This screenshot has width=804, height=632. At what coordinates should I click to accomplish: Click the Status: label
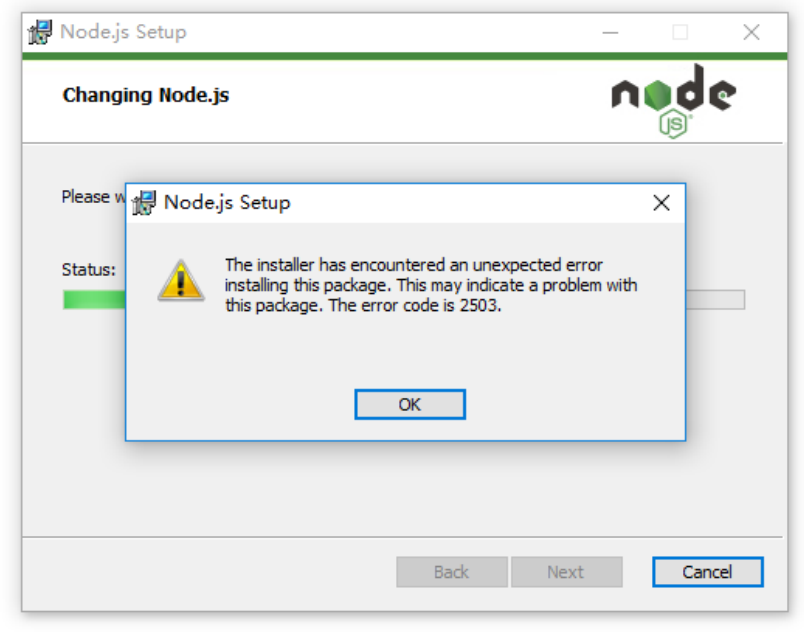[89, 270]
